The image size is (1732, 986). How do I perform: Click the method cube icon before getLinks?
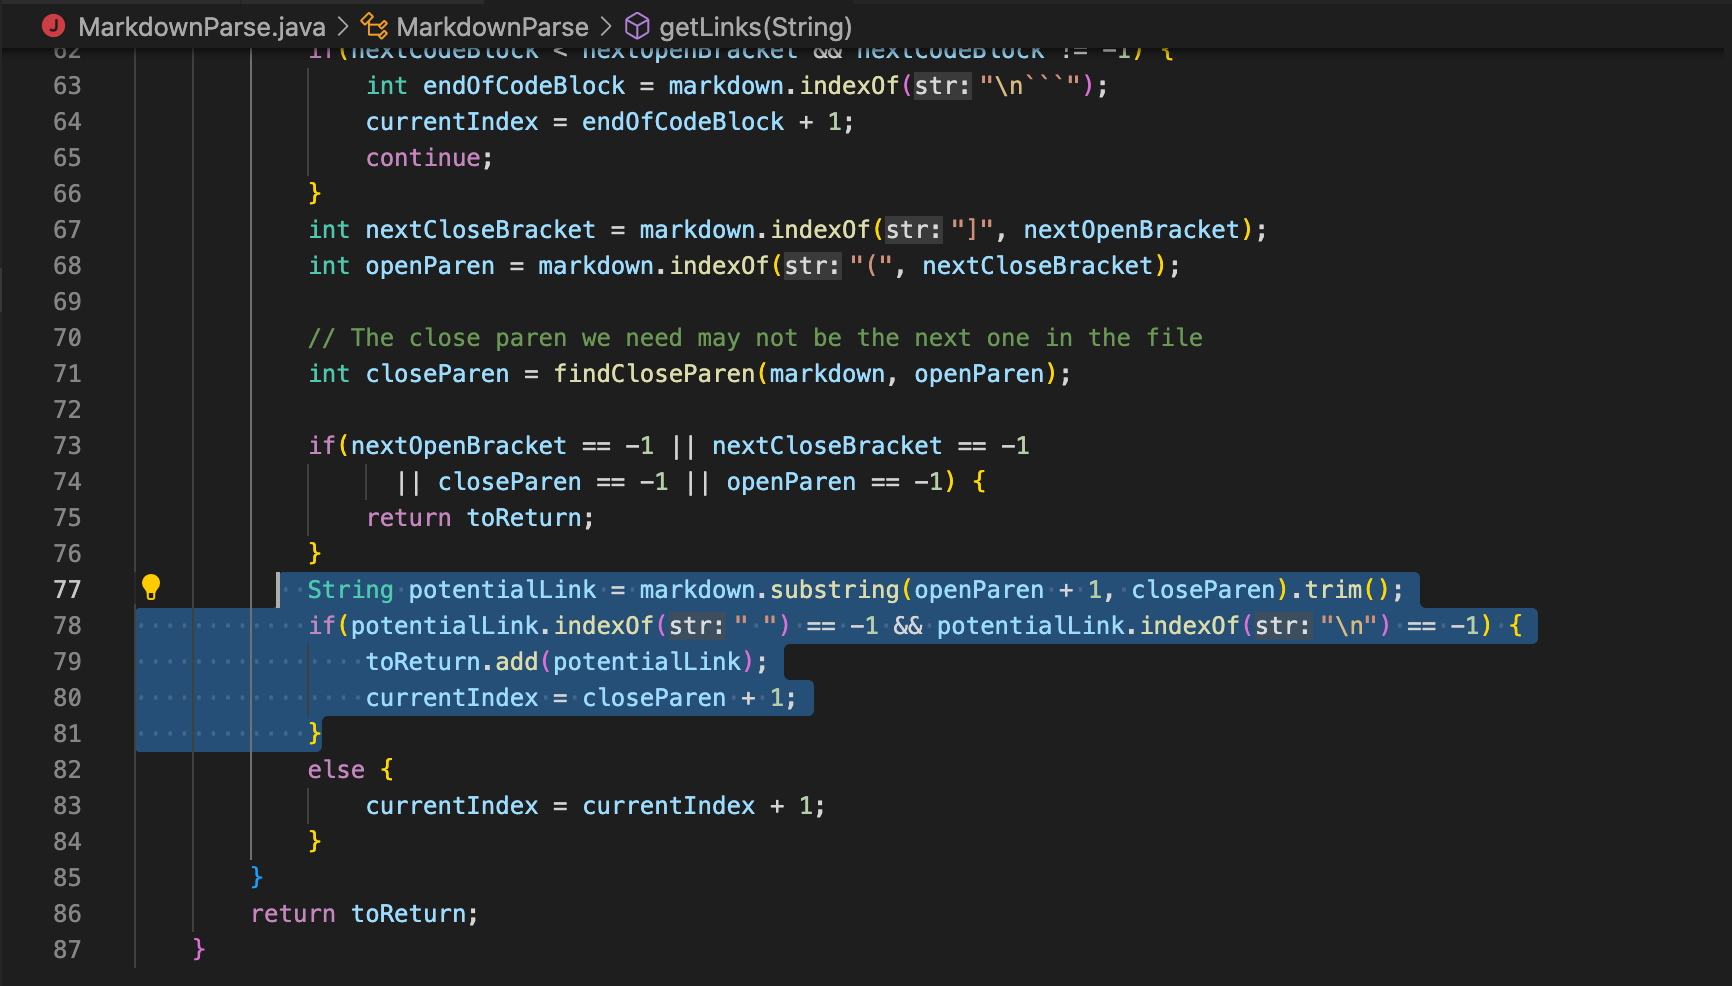pos(637,26)
